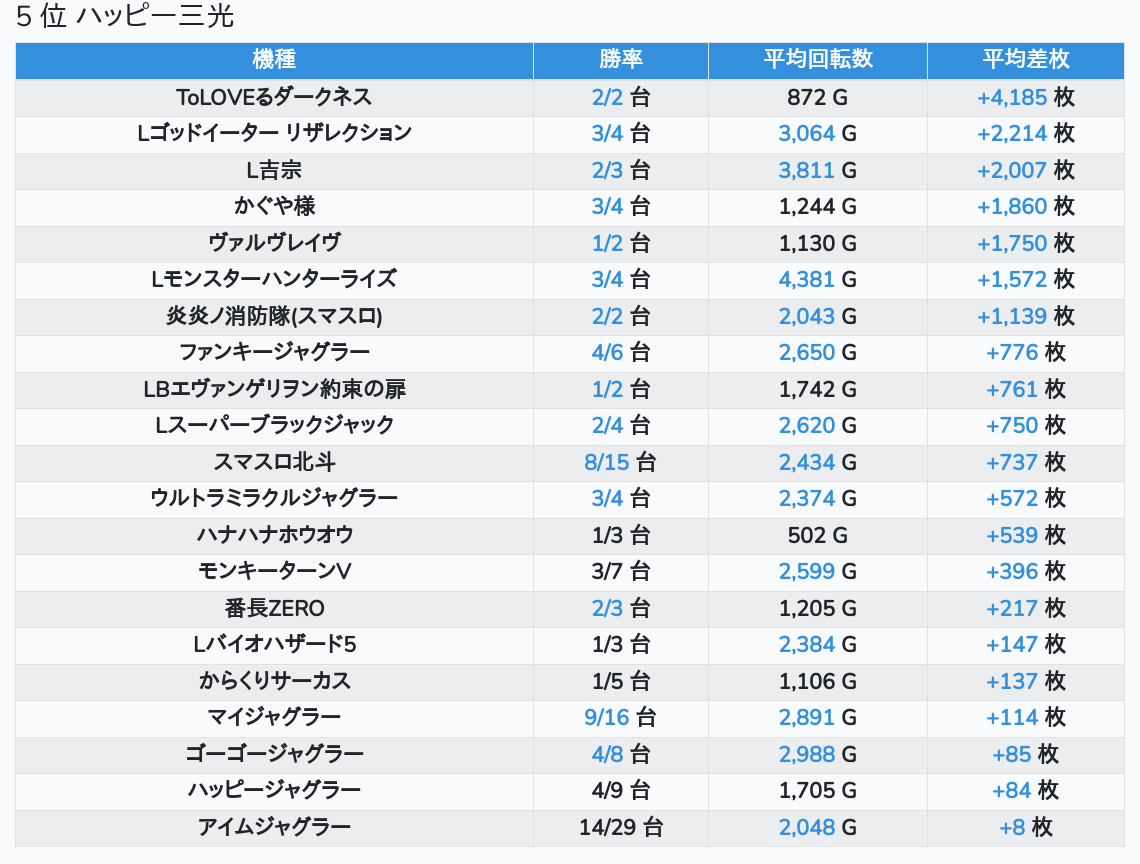Image resolution: width=1140 pixels, height=864 pixels.
Task: Click the +4,185 枚 average difference
Action: (x=1026, y=97)
